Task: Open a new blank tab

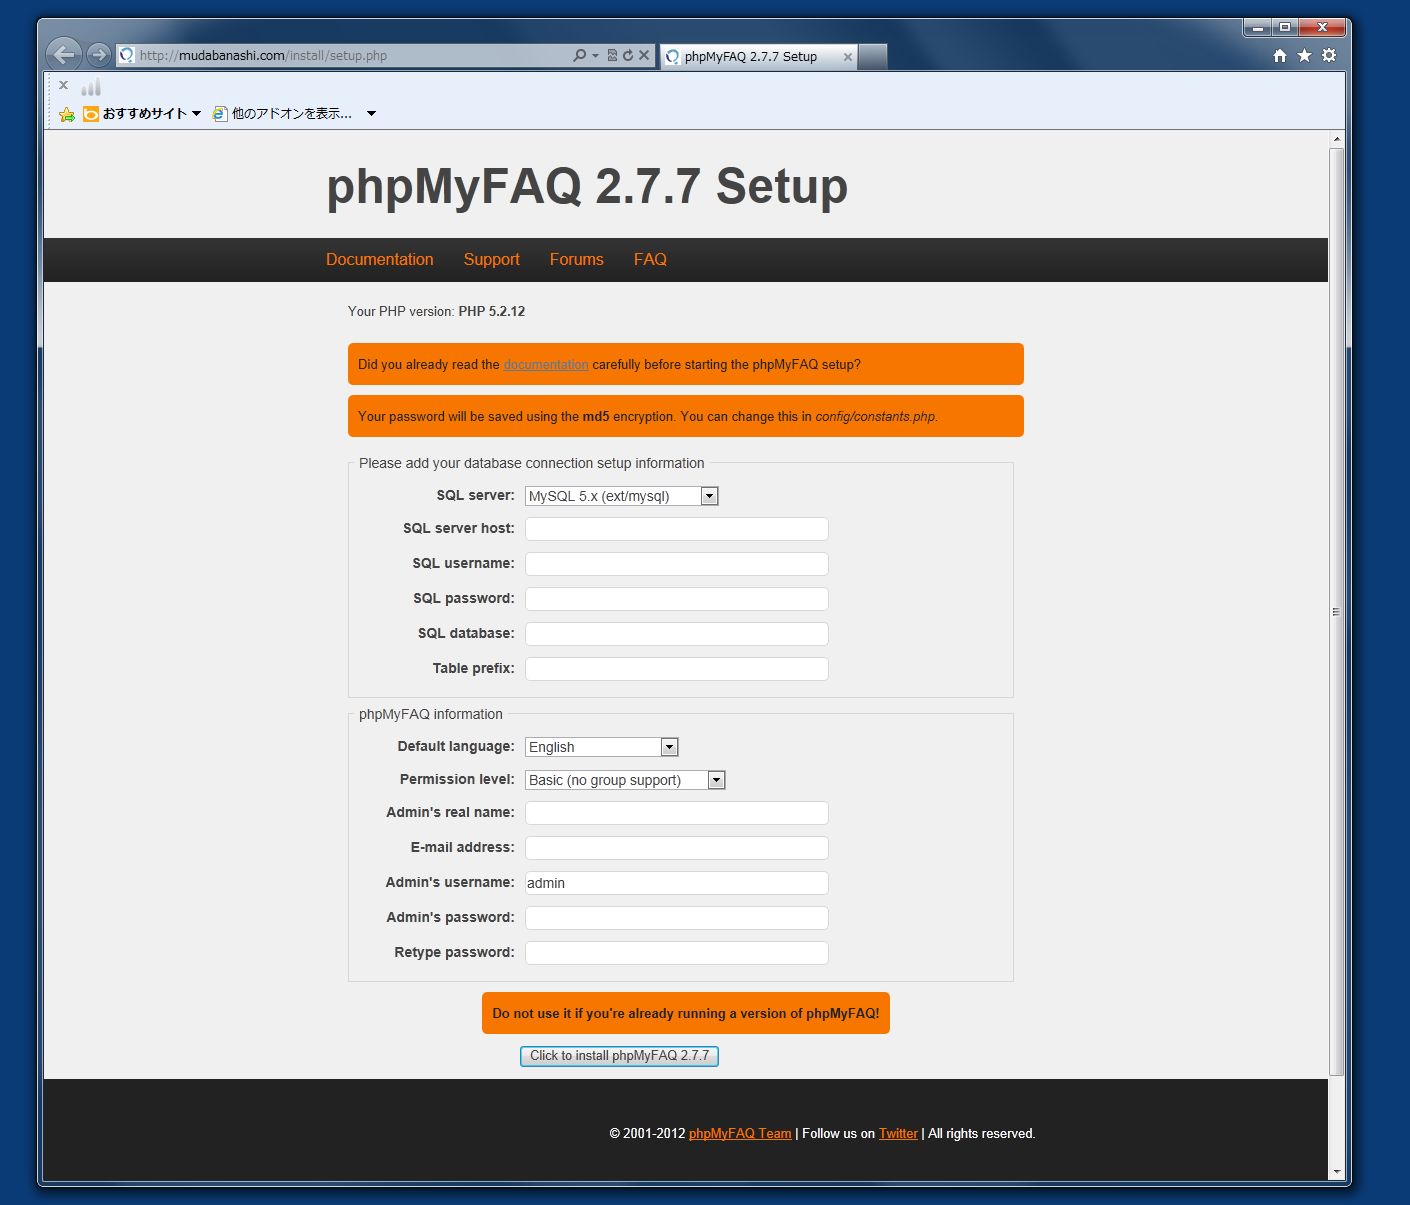Action: pos(872,57)
